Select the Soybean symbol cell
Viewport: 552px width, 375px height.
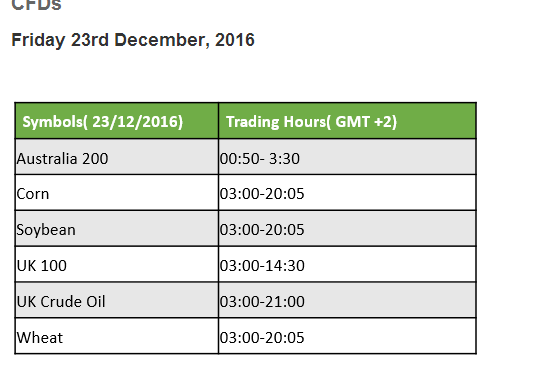click(117, 229)
